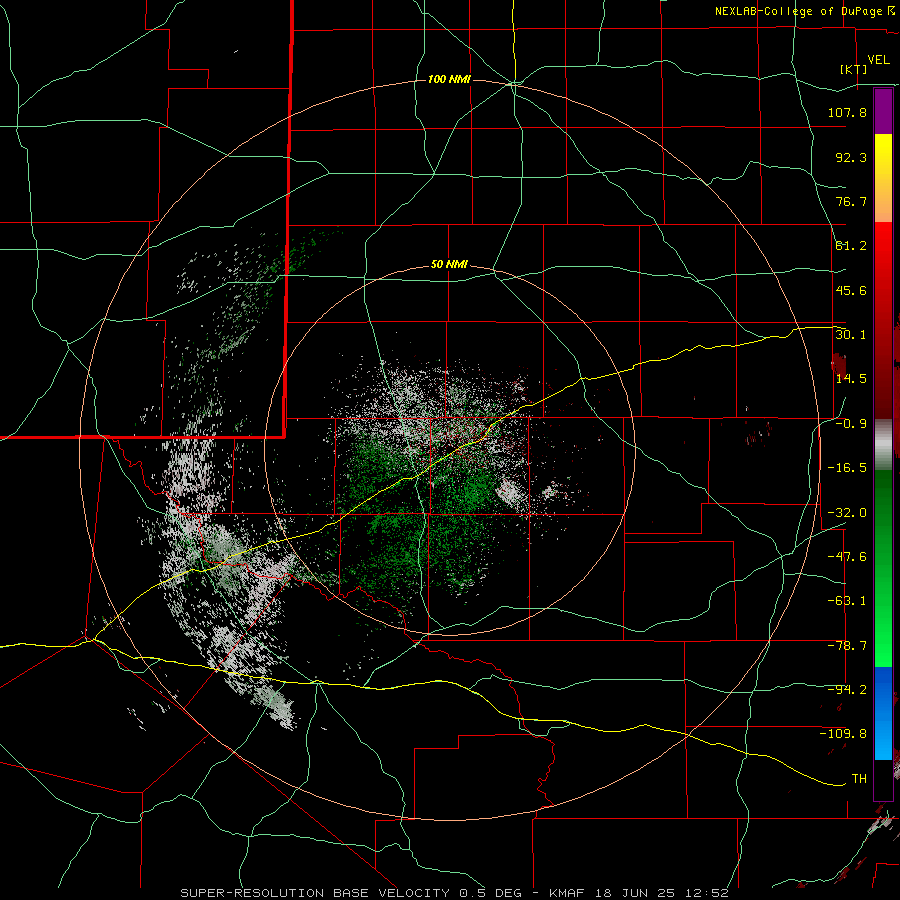Click the [KT] units label
The height and width of the screenshot is (900, 900).
click(854, 69)
